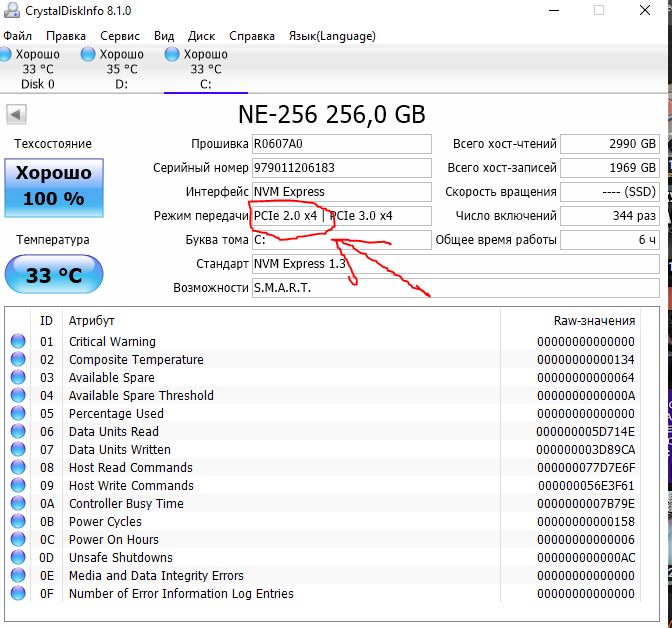The height and width of the screenshot is (628, 672).
Task: Click the Атрибут column header
Action: pos(92,321)
